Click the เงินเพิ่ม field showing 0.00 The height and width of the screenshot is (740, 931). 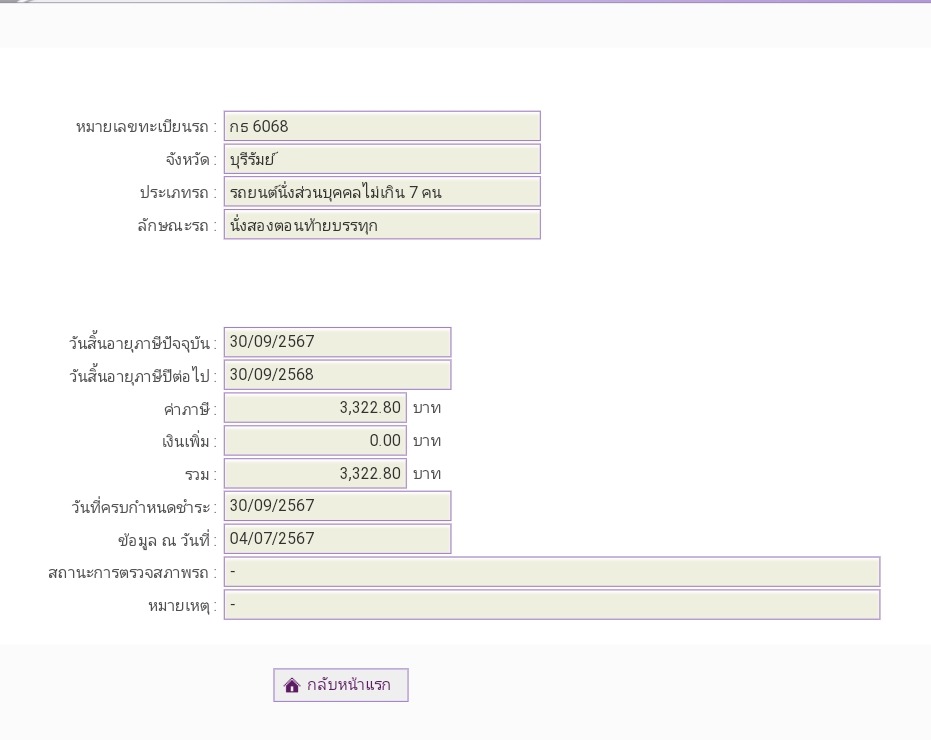[x=315, y=441]
